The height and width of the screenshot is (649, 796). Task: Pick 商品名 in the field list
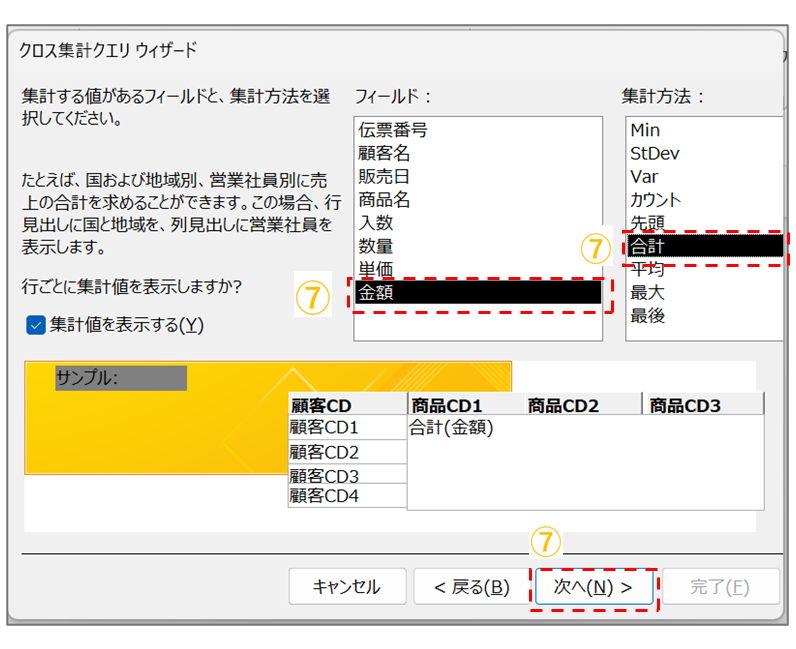(384, 199)
